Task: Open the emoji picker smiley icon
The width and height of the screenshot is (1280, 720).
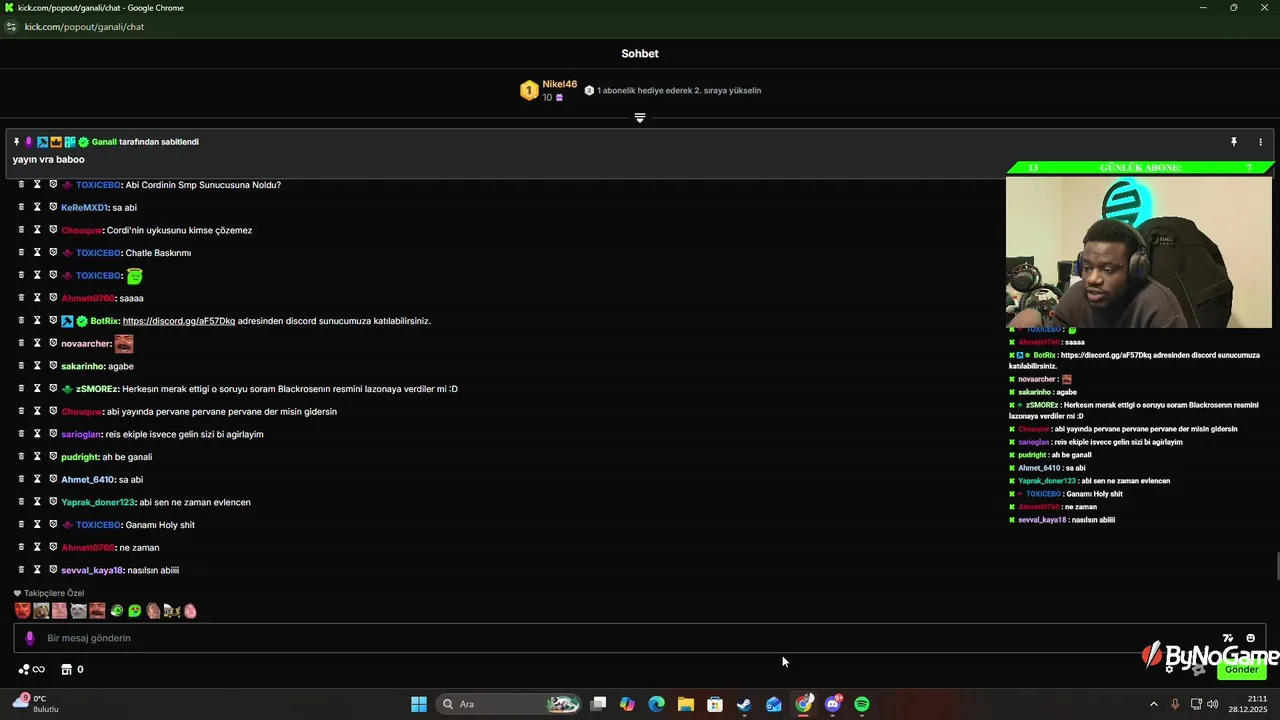Action: point(1250,638)
